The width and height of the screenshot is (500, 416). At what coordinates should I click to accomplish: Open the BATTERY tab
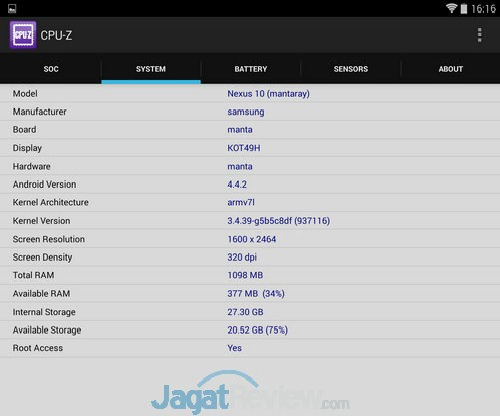(251, 69)
